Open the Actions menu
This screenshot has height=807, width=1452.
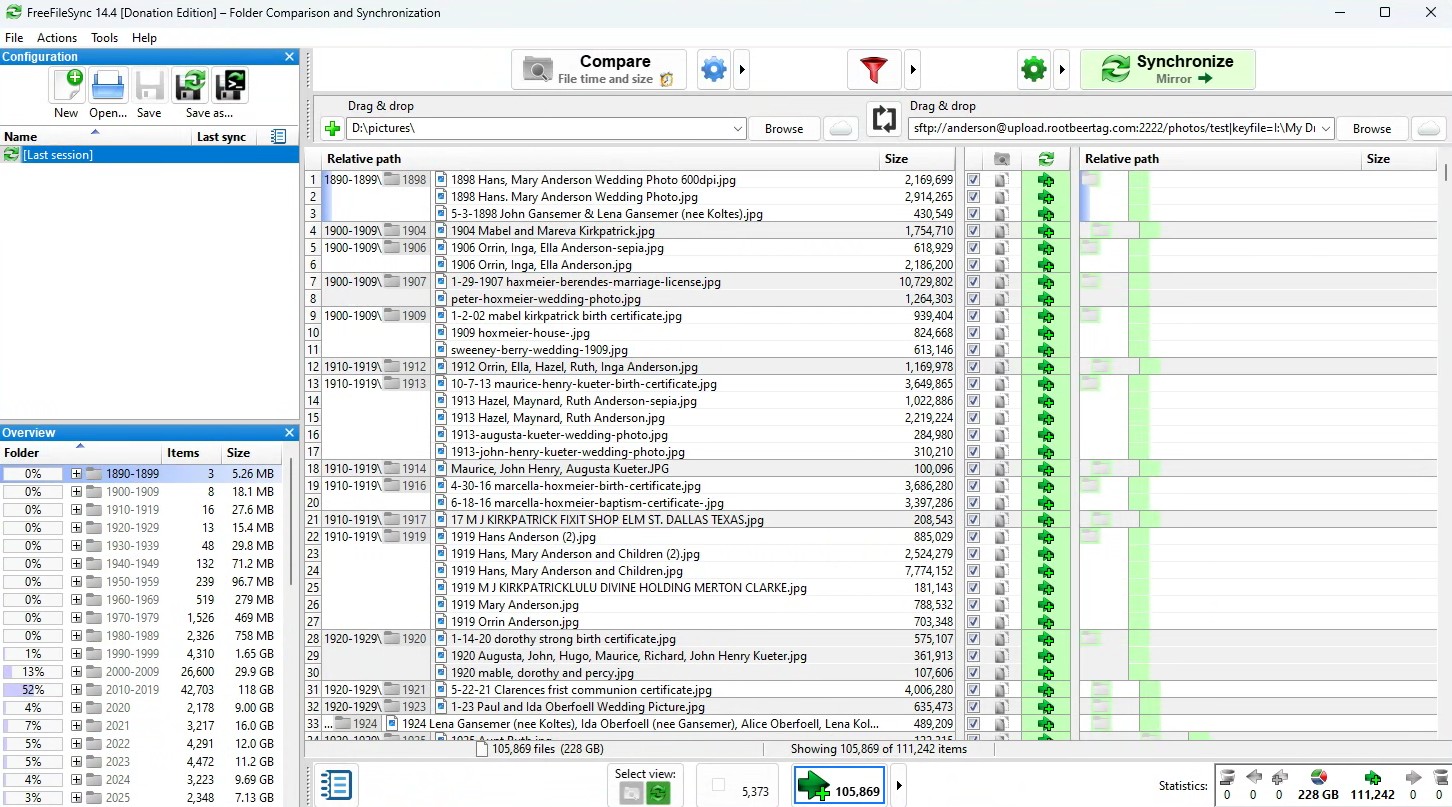pyautogui.click(x=57, y=38)
